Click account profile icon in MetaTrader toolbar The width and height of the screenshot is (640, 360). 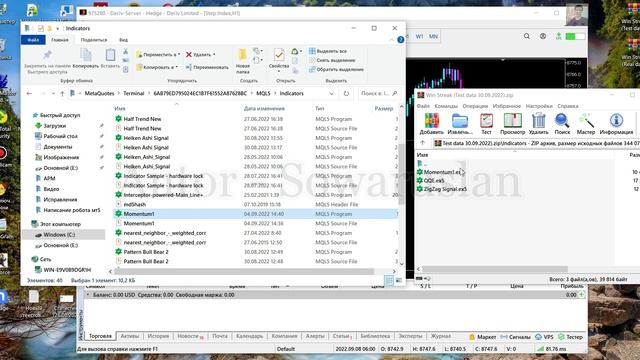pyautogui.click(x=543, y=36)
